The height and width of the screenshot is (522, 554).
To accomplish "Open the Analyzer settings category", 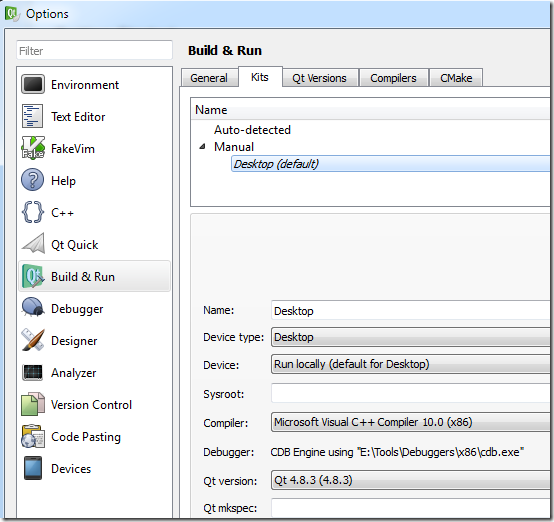I will tap(94, 373).
